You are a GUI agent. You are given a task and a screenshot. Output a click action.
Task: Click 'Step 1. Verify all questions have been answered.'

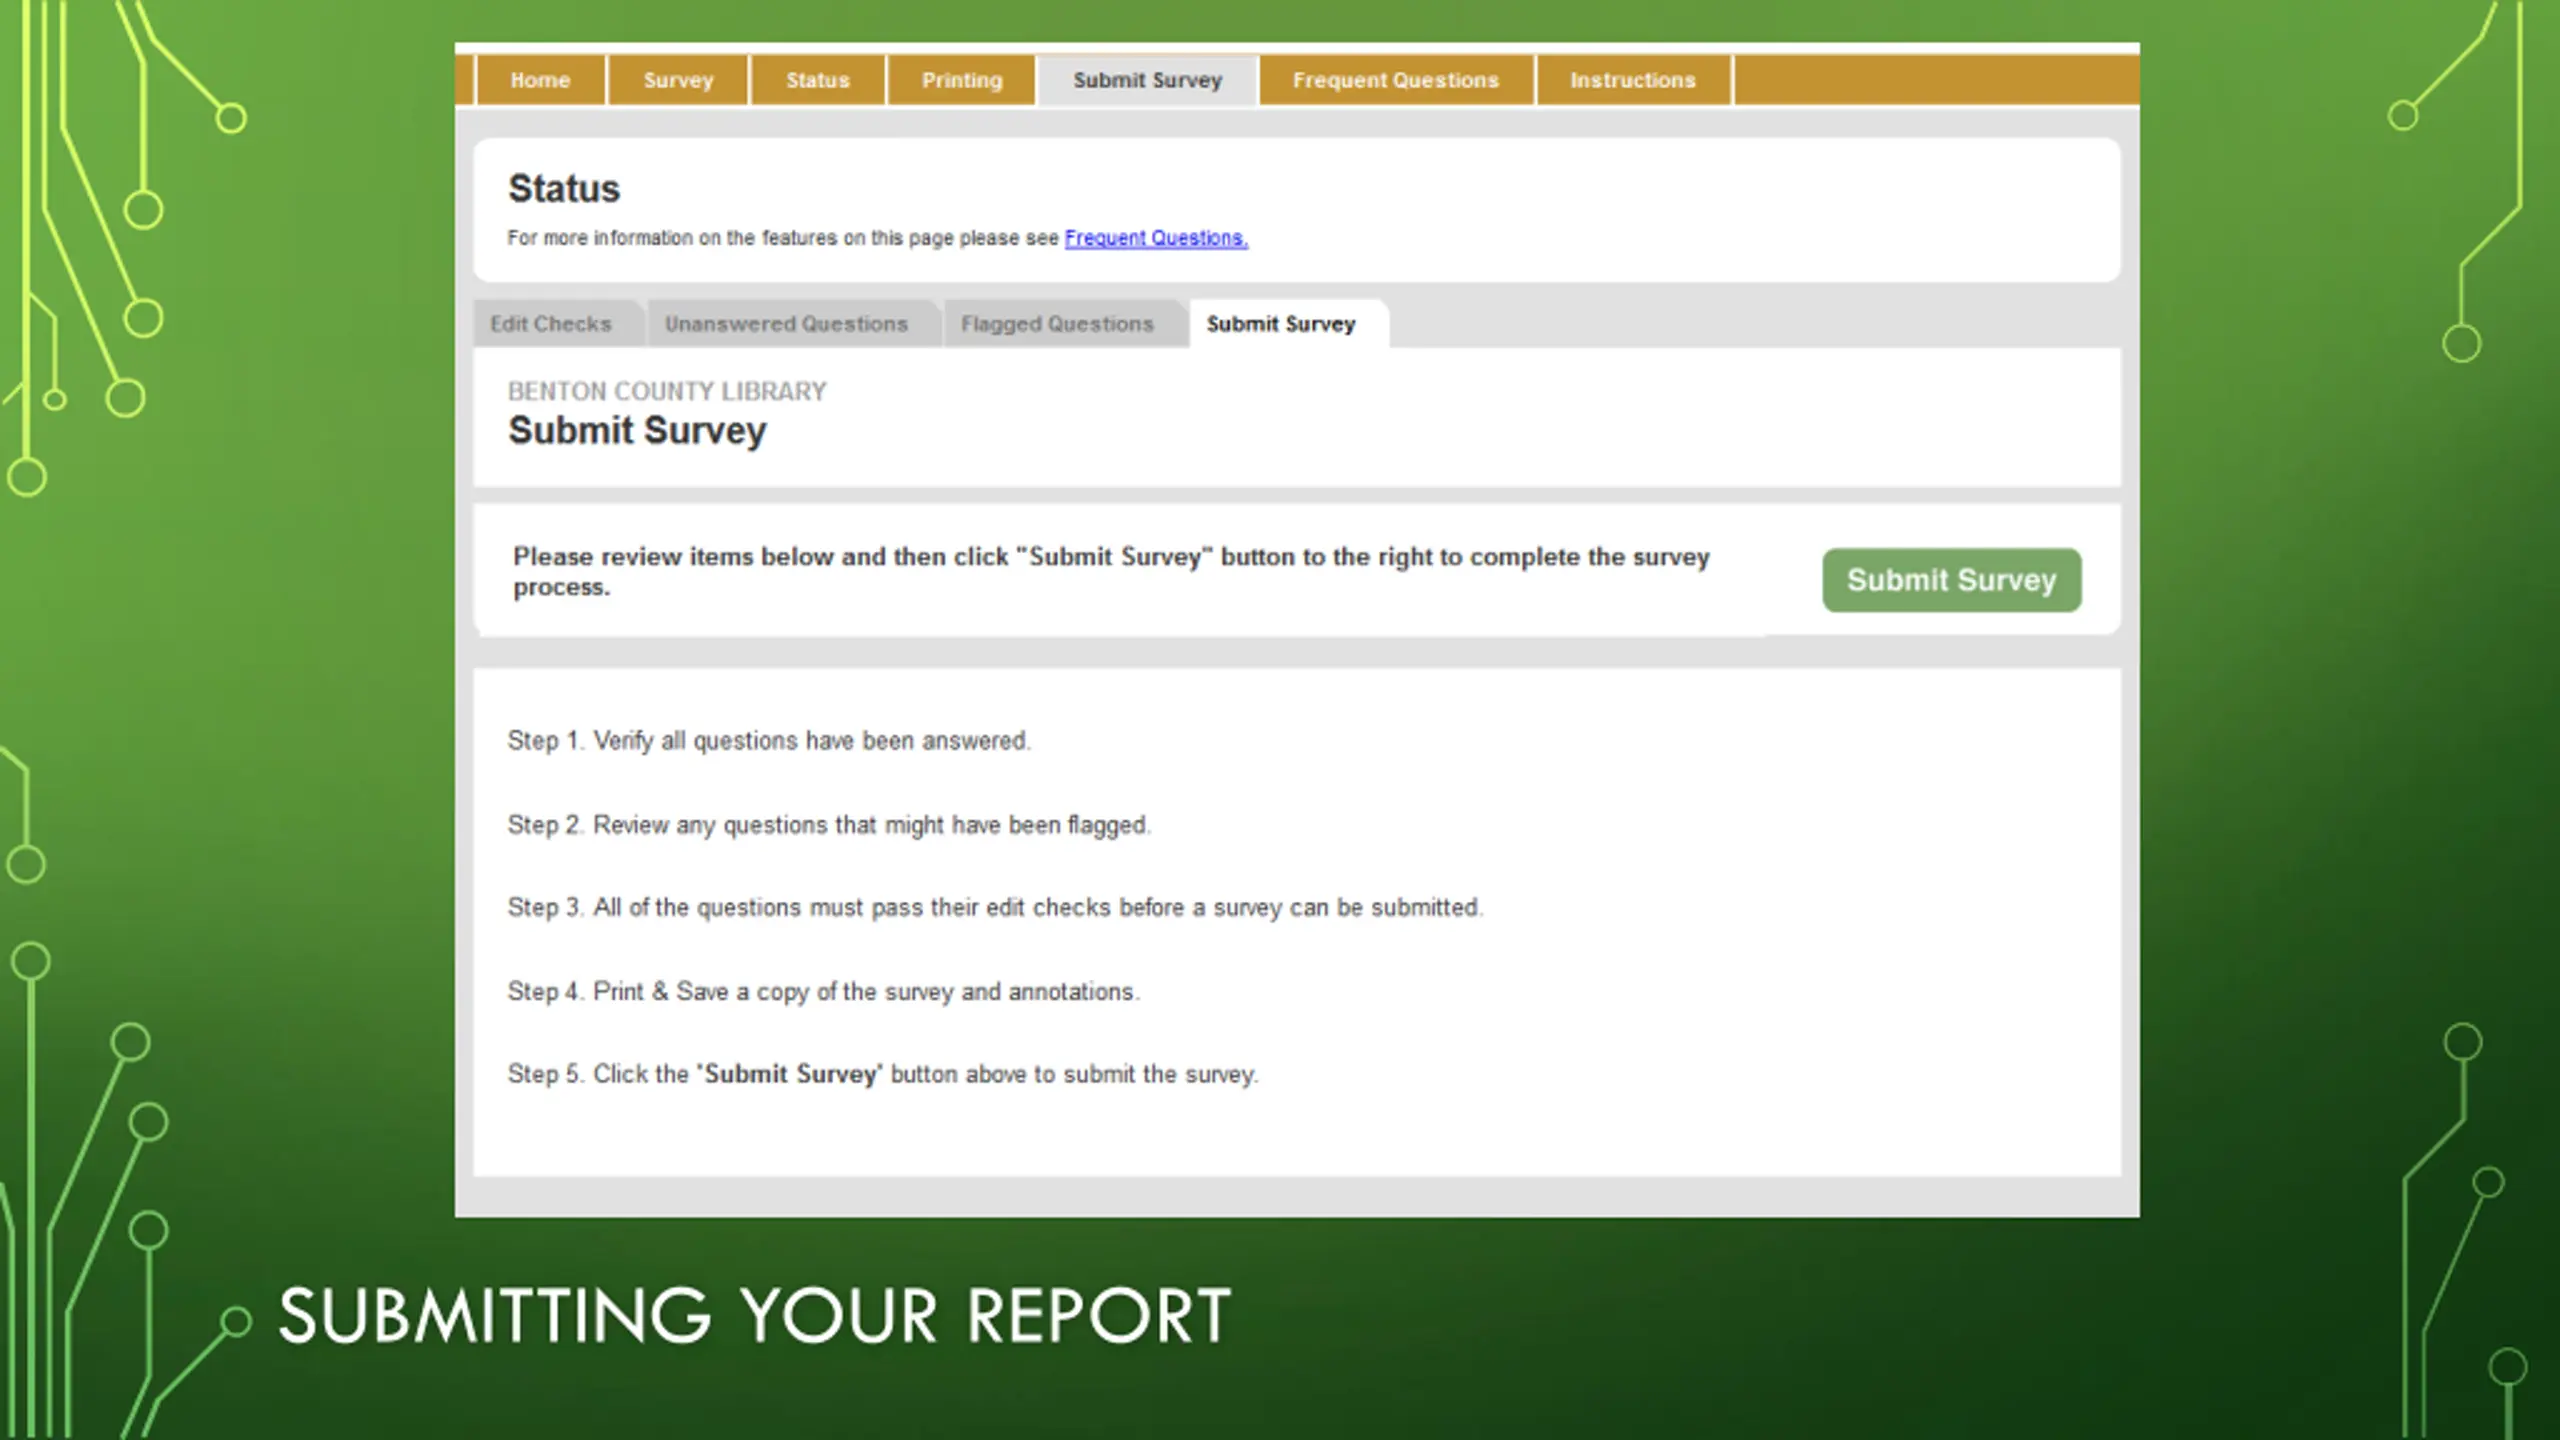point(769,741)
